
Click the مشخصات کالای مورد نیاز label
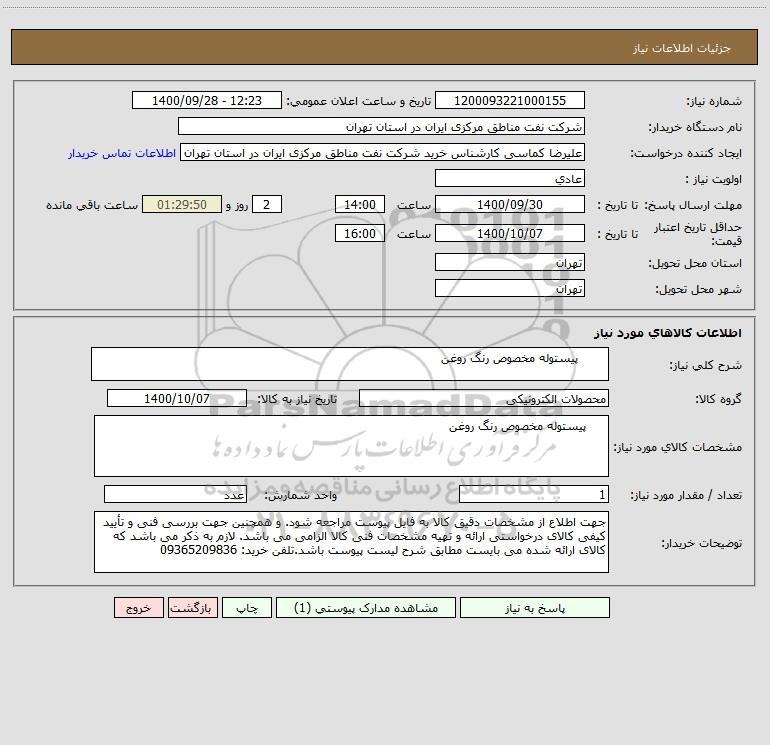[x=677, y=447]
